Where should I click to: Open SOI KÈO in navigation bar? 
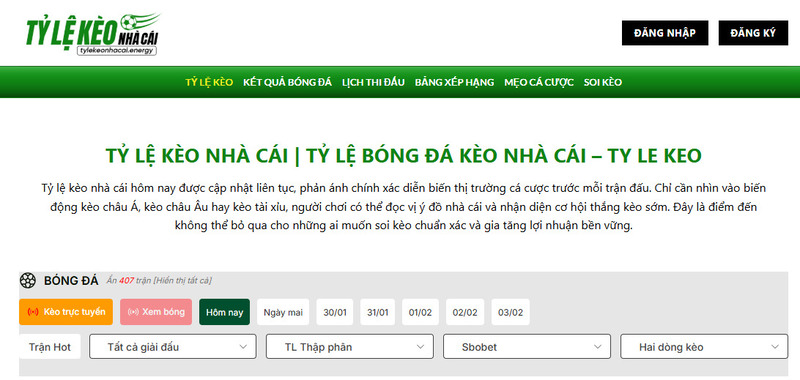(x=603, y=82)
